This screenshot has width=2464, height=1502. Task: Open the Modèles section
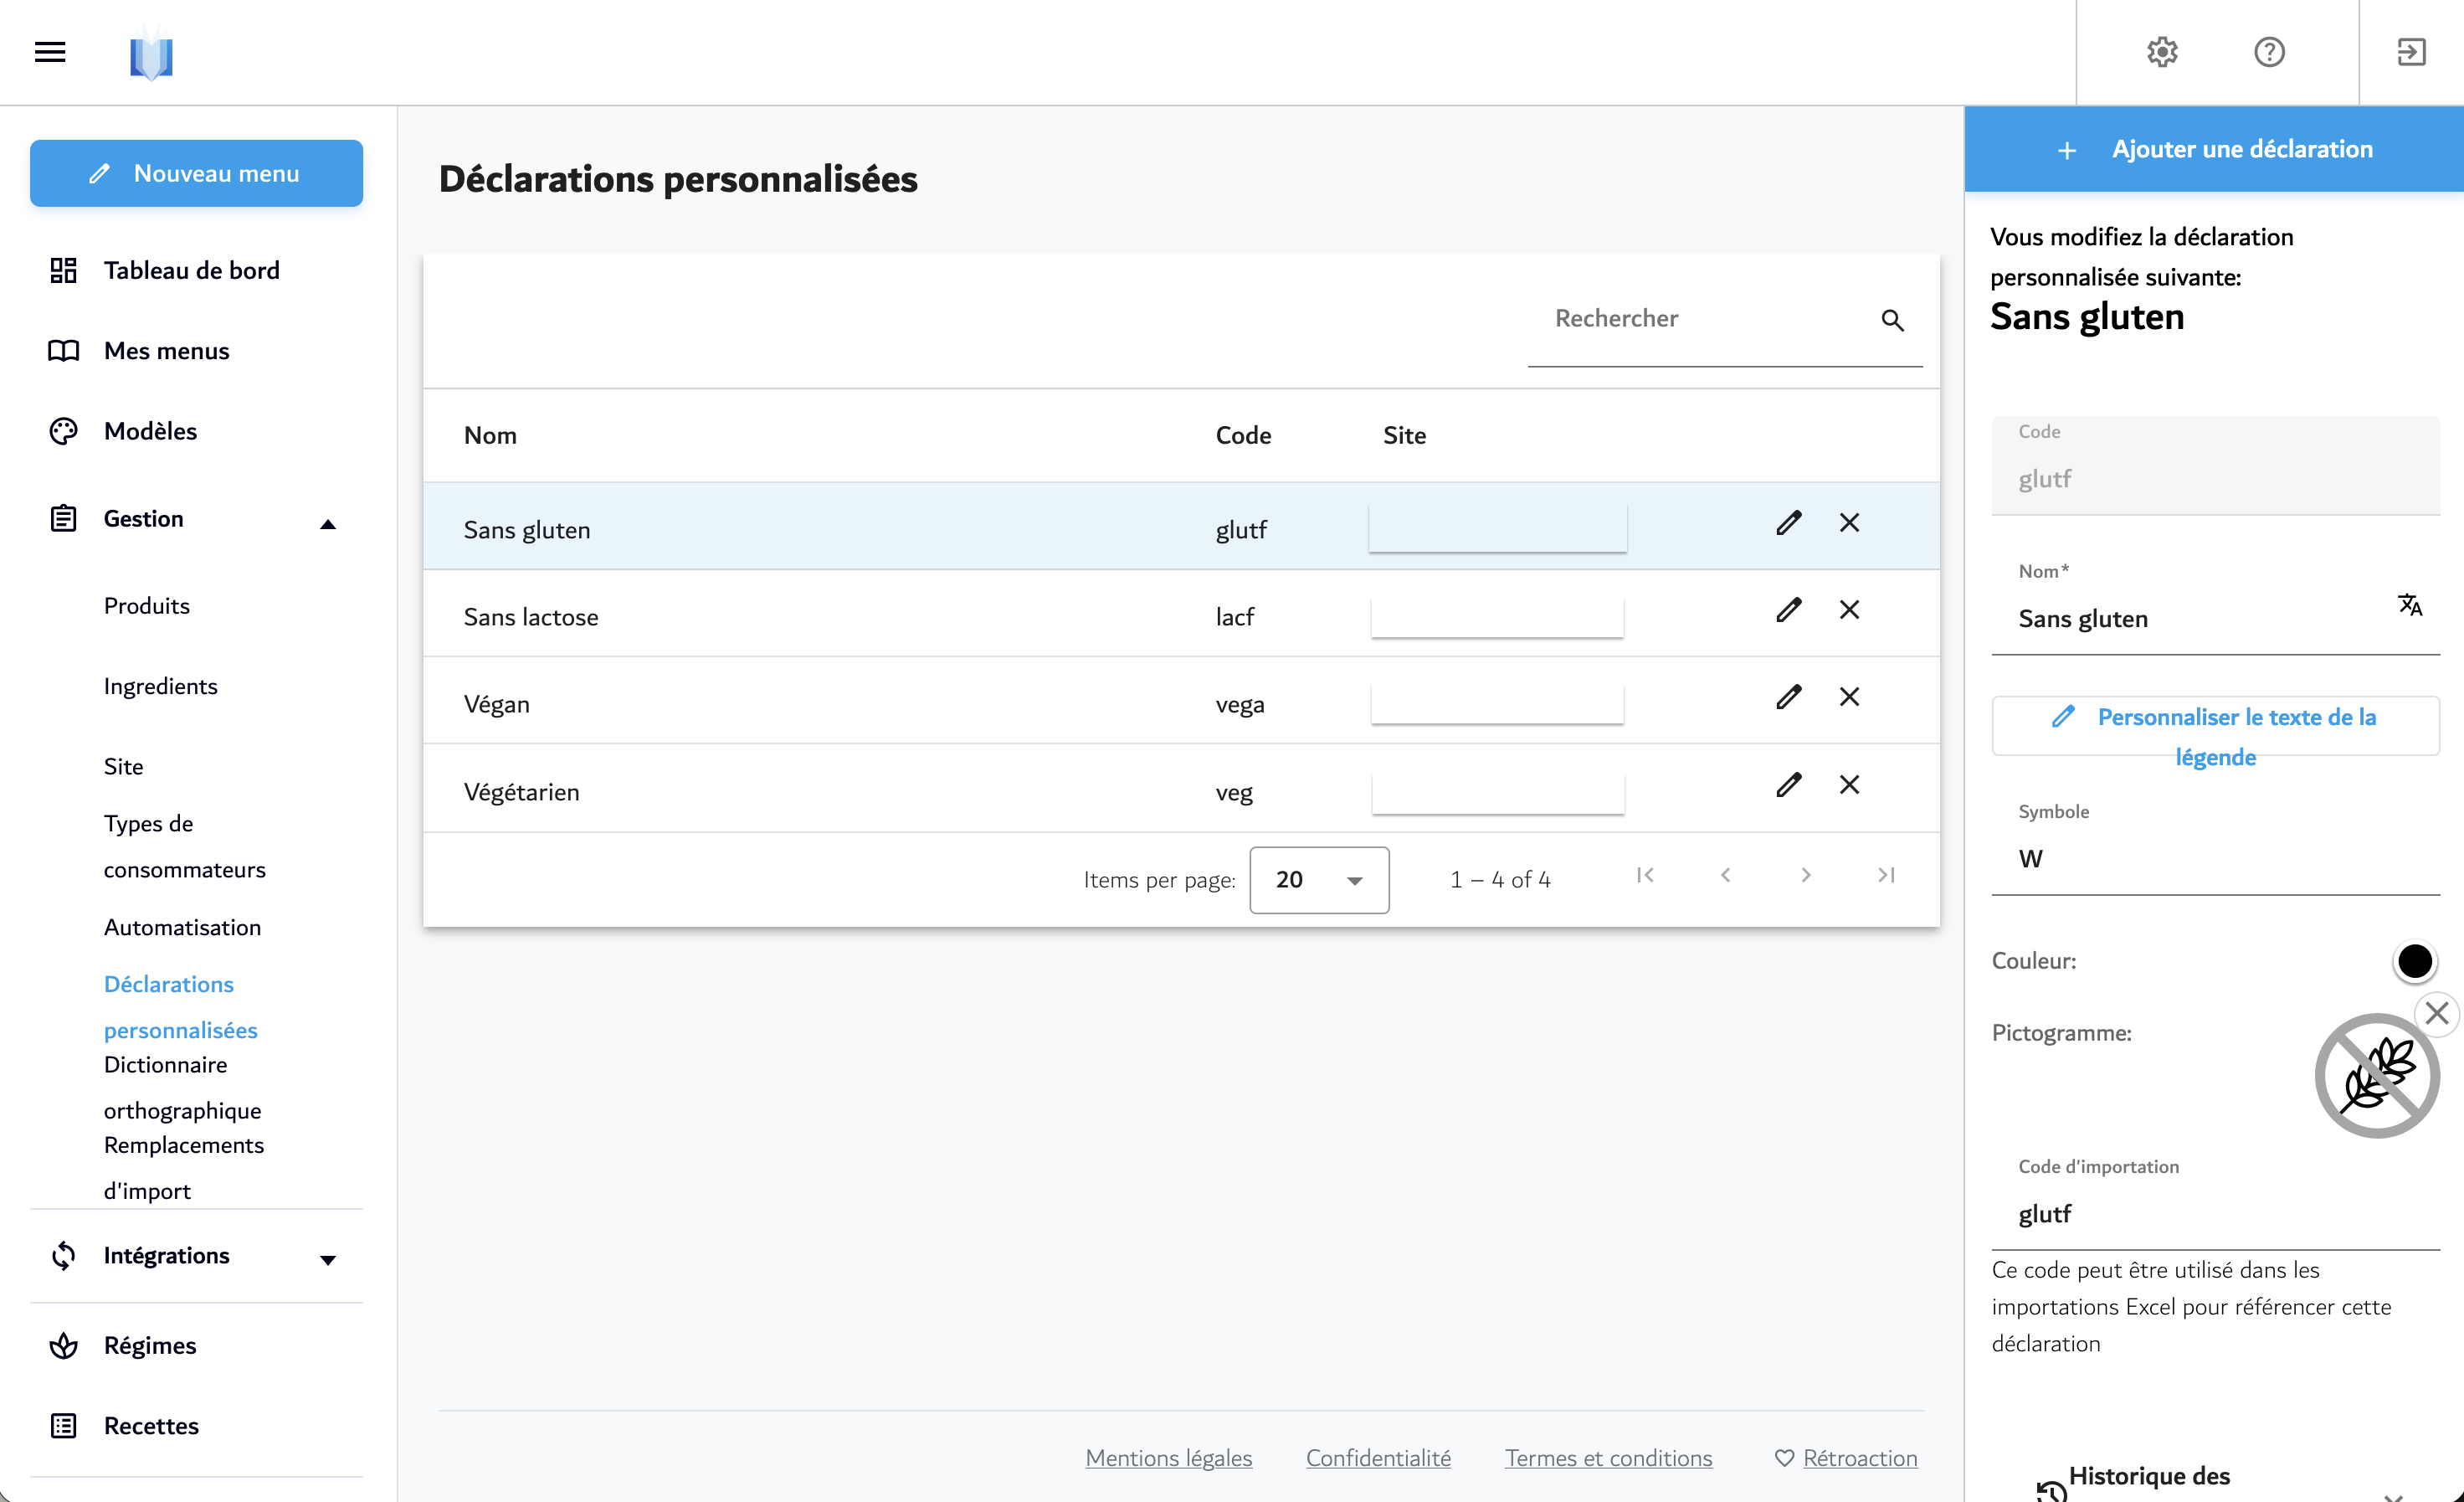coord(150,431)
